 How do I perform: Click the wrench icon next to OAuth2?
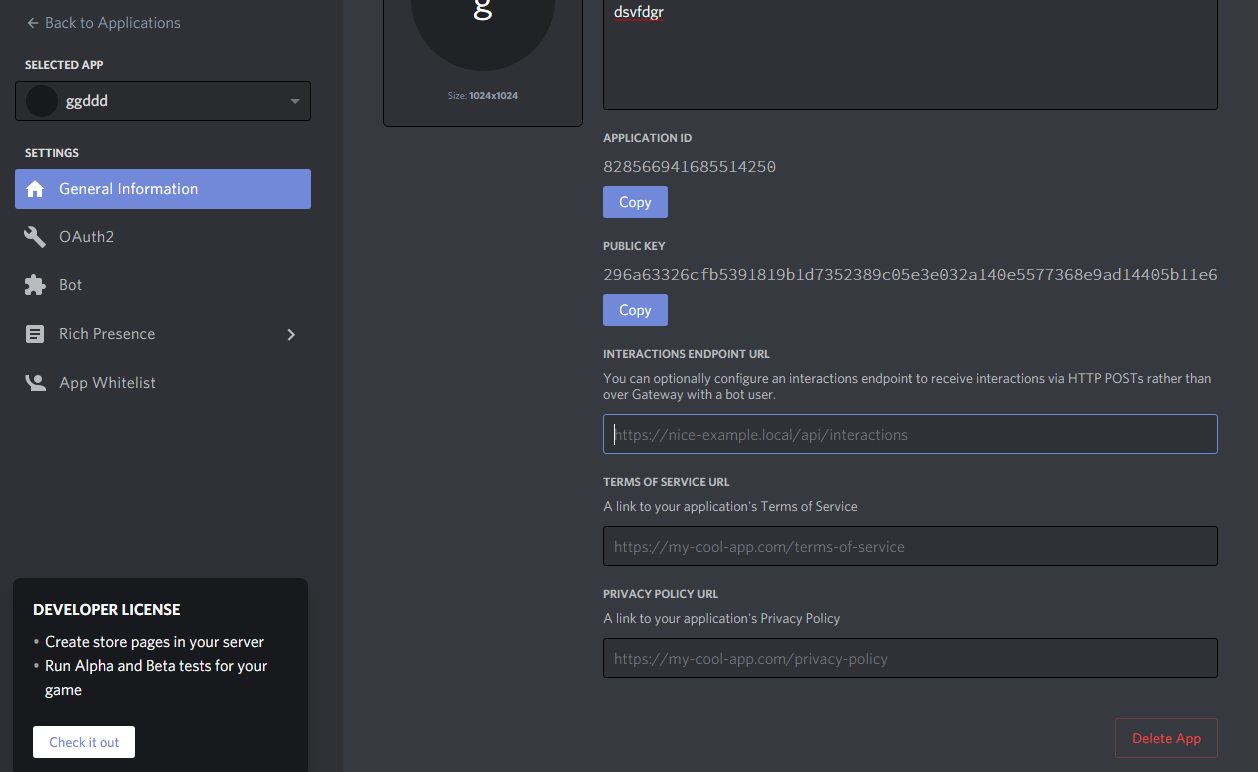click(36, 237)
